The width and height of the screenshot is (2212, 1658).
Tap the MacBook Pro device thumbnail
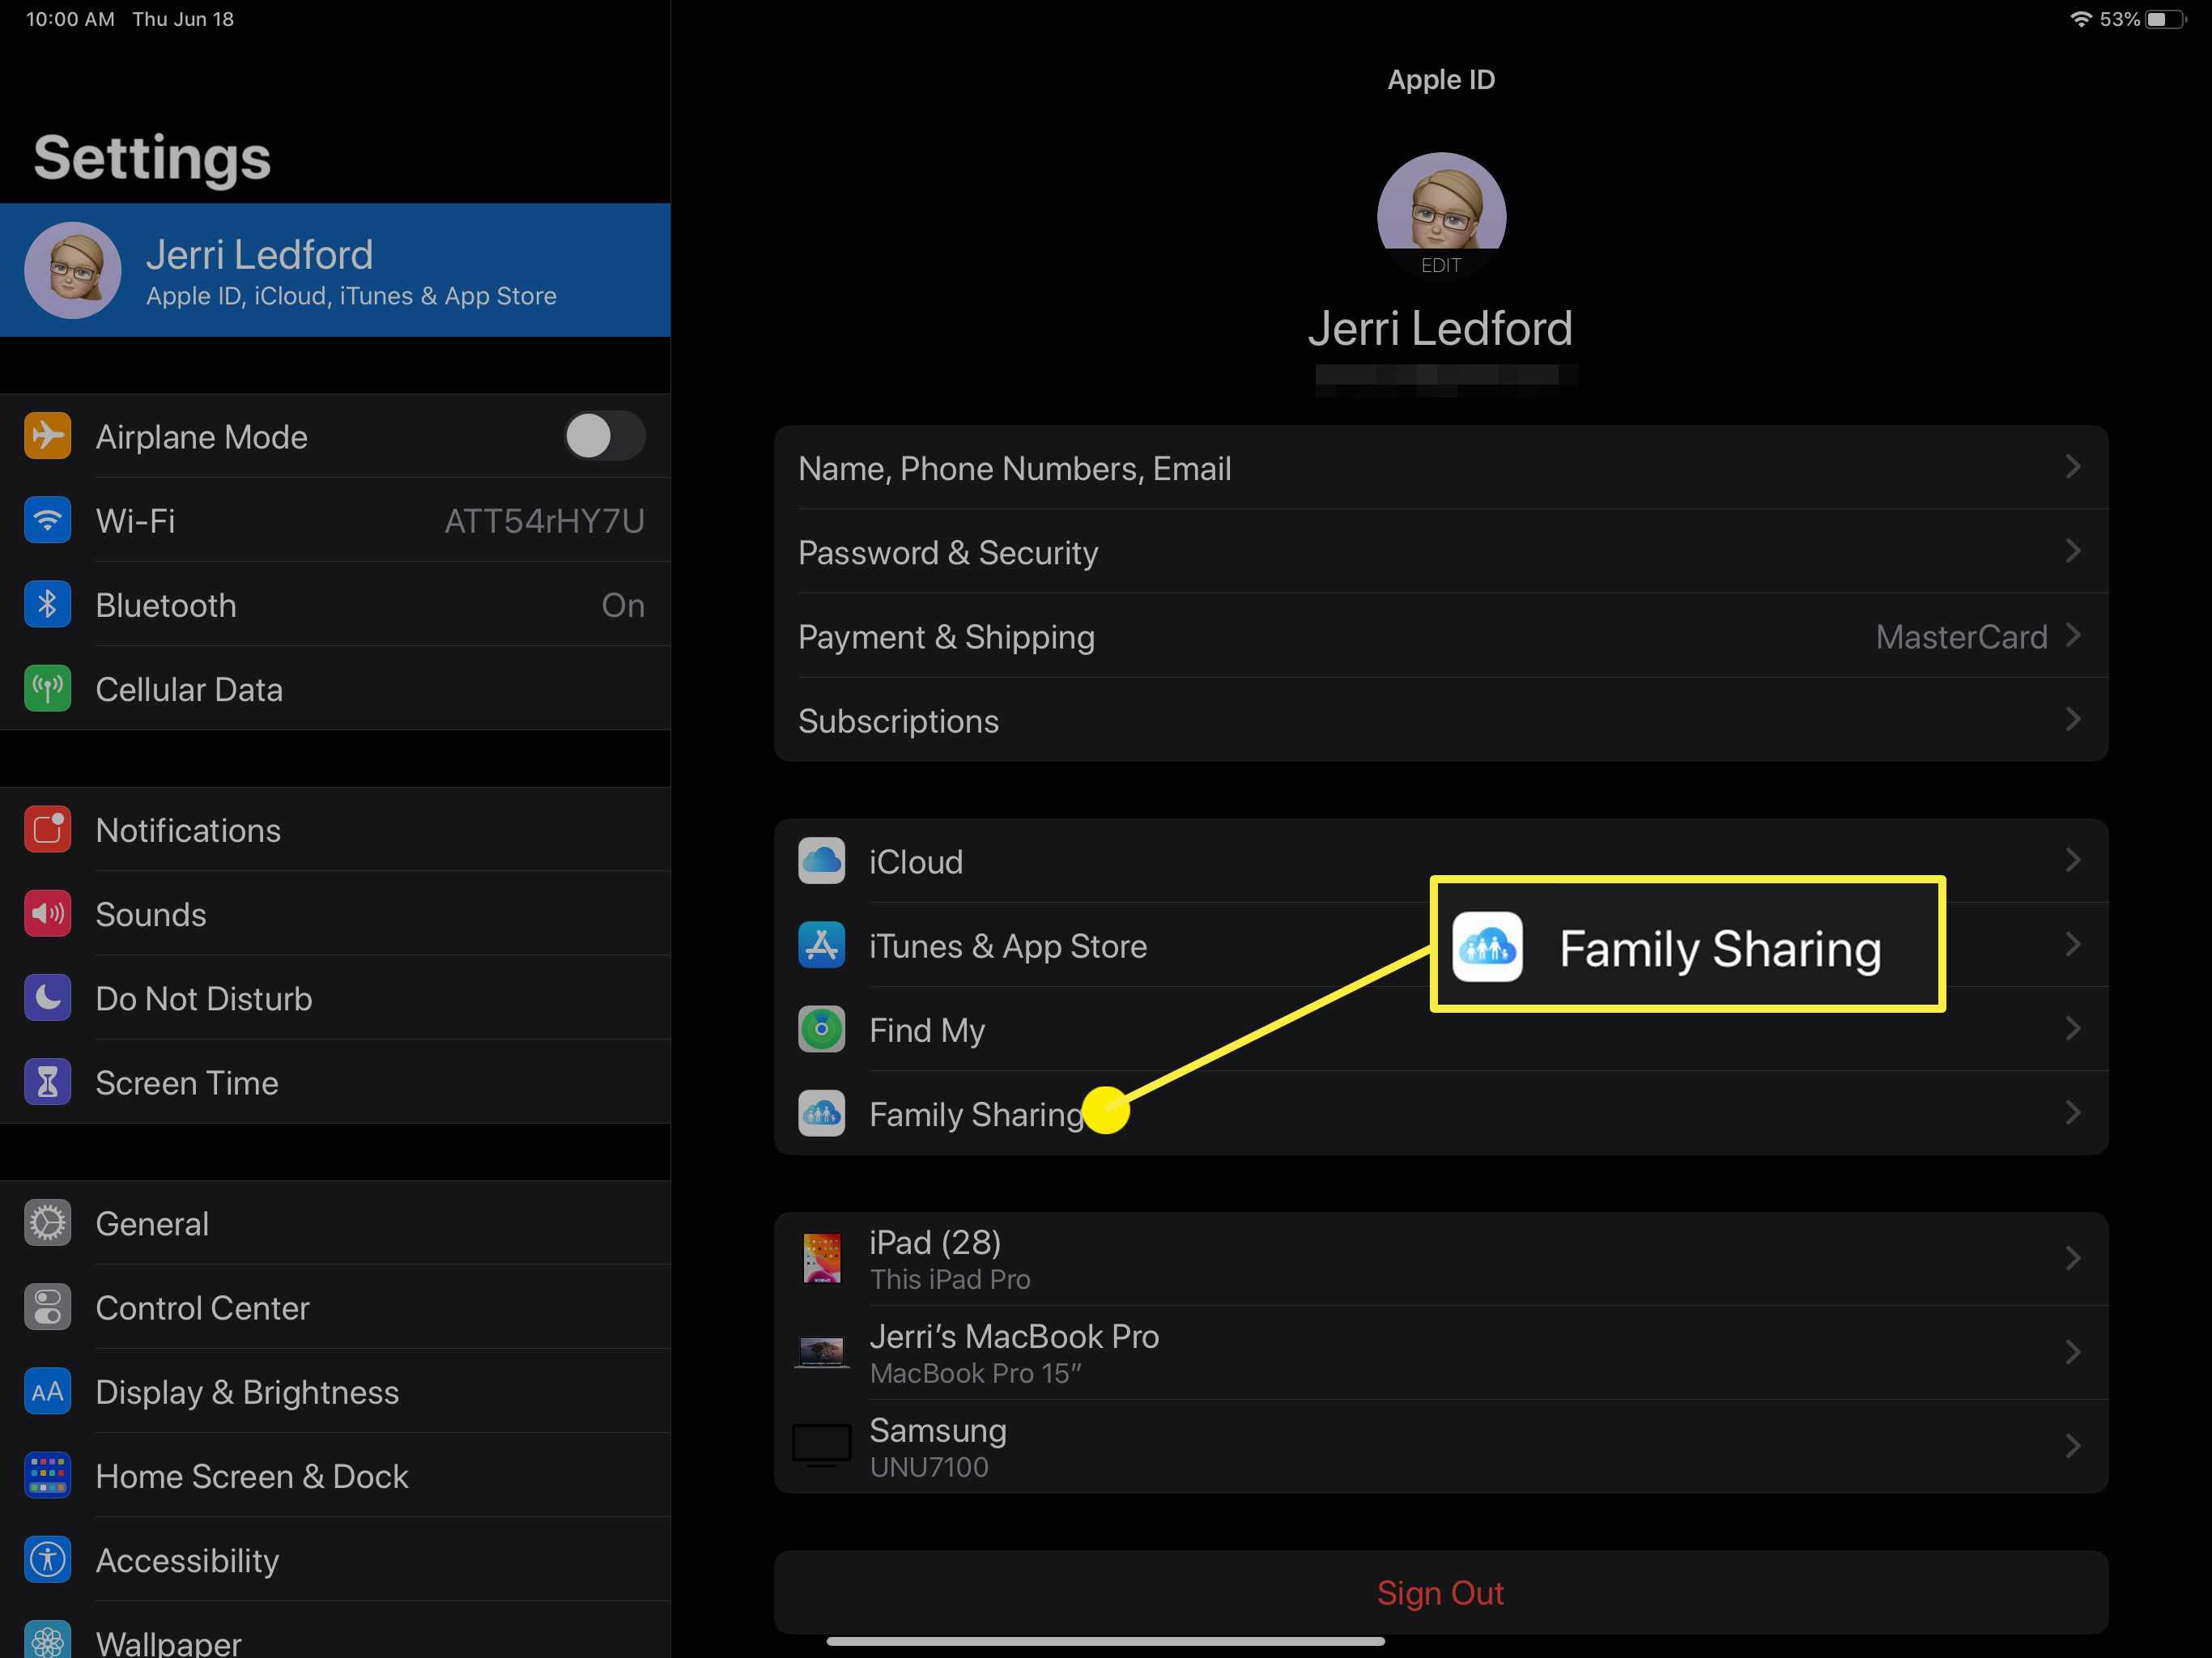click(822, 1352)
